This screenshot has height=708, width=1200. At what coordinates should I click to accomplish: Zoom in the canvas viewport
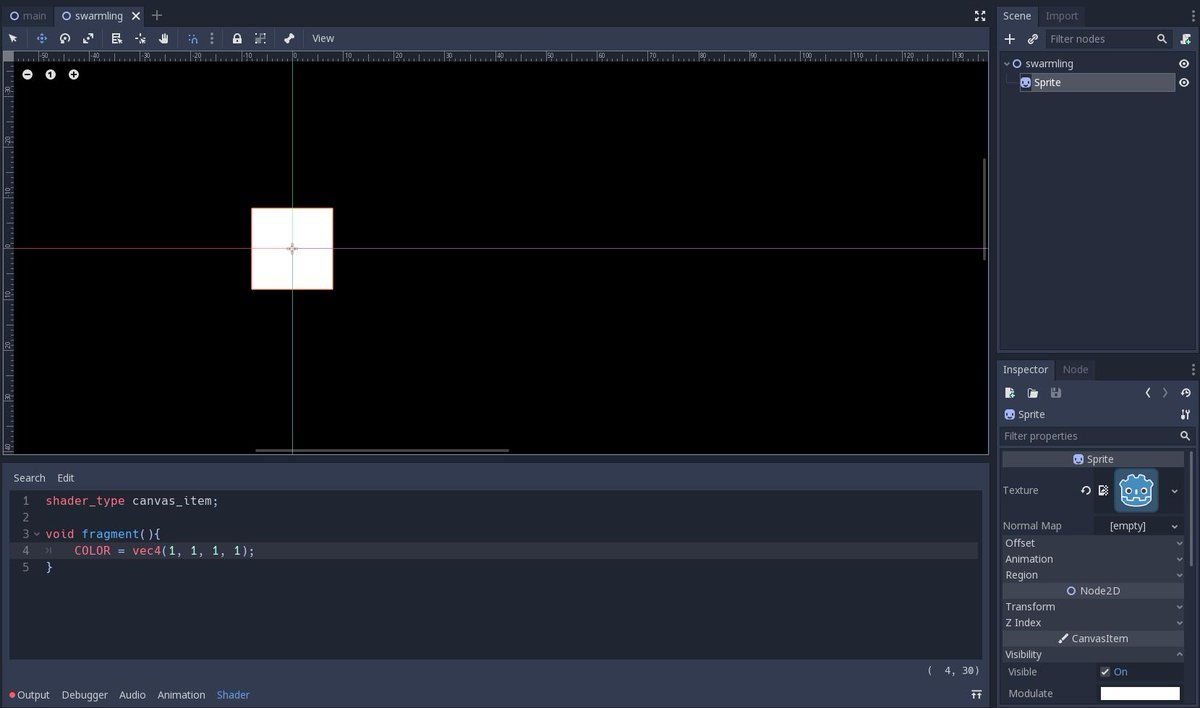click(x=74, y=74)
